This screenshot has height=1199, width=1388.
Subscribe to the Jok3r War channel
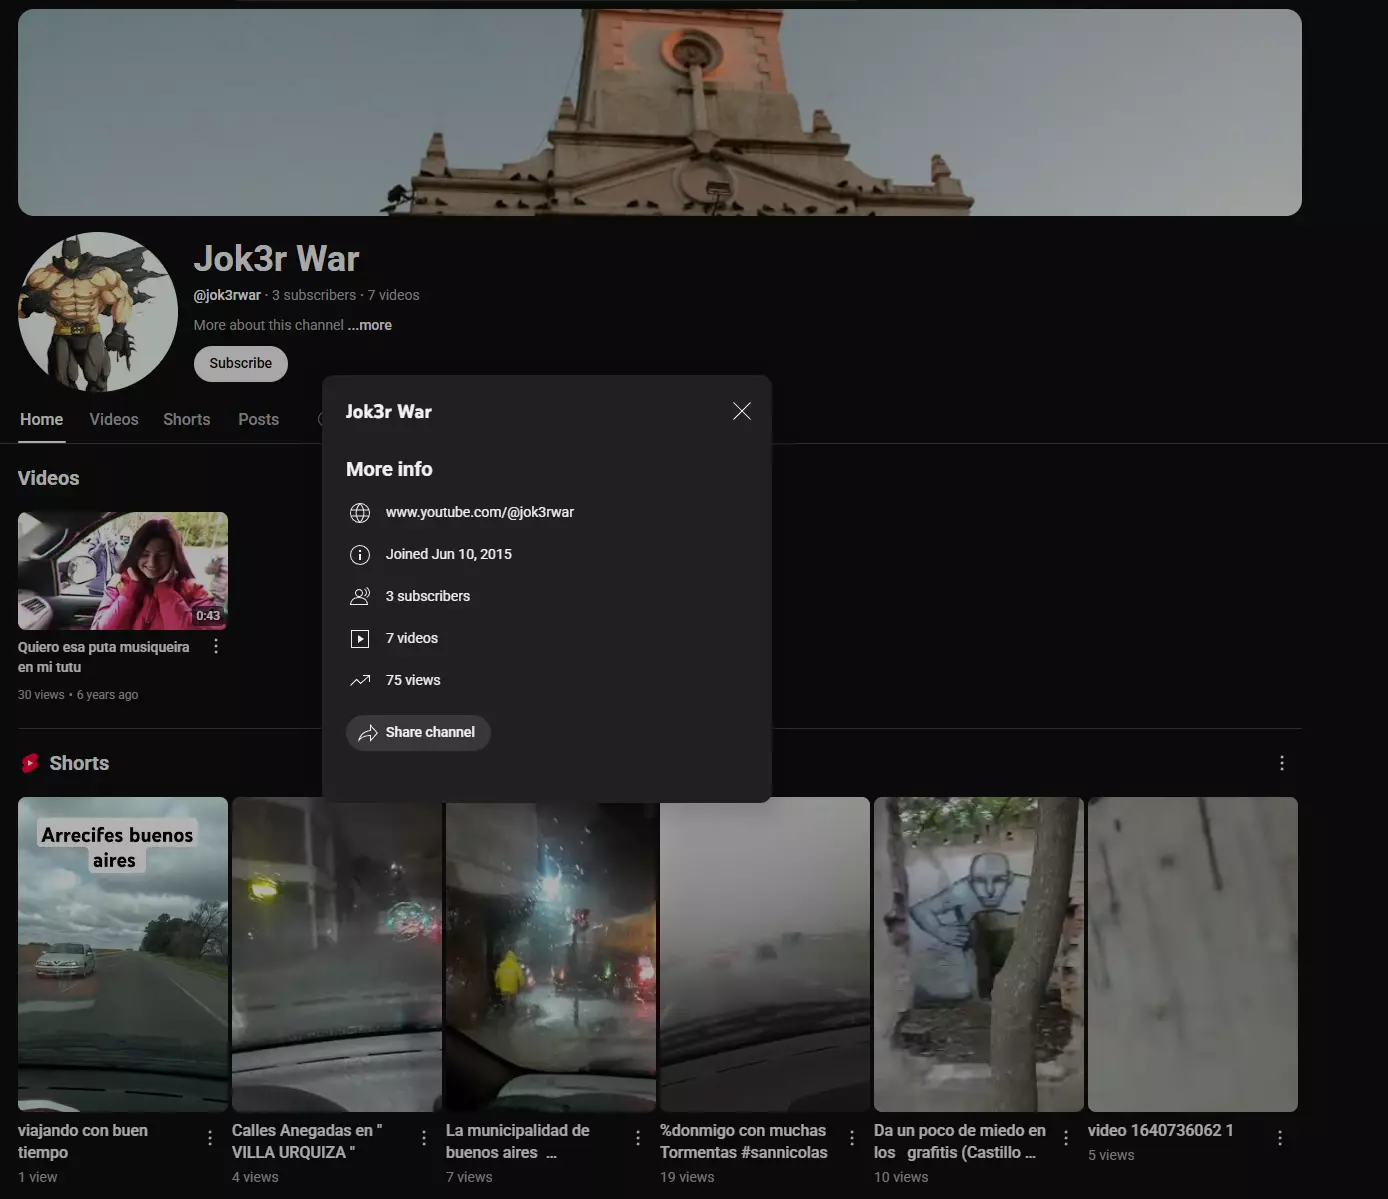pyautogui.click(x=241, y=363)
